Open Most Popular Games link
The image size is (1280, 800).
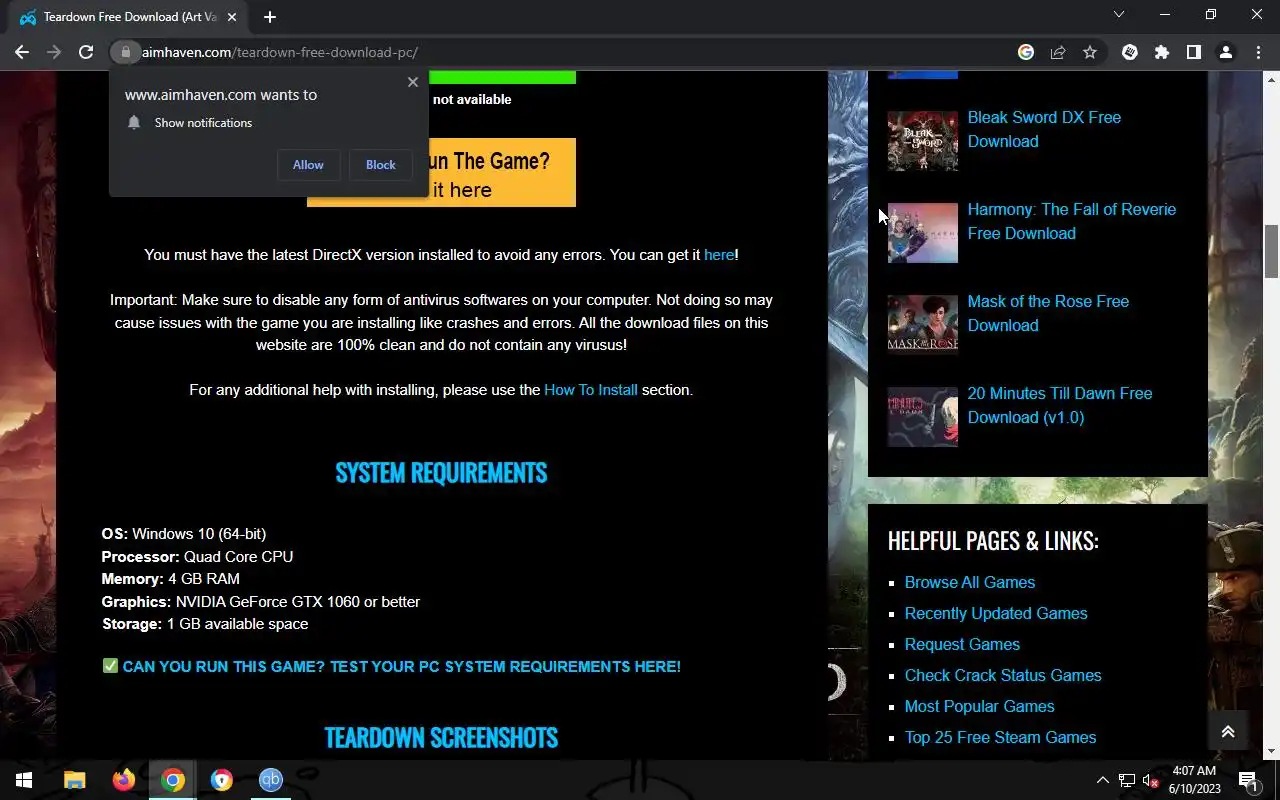979,706
